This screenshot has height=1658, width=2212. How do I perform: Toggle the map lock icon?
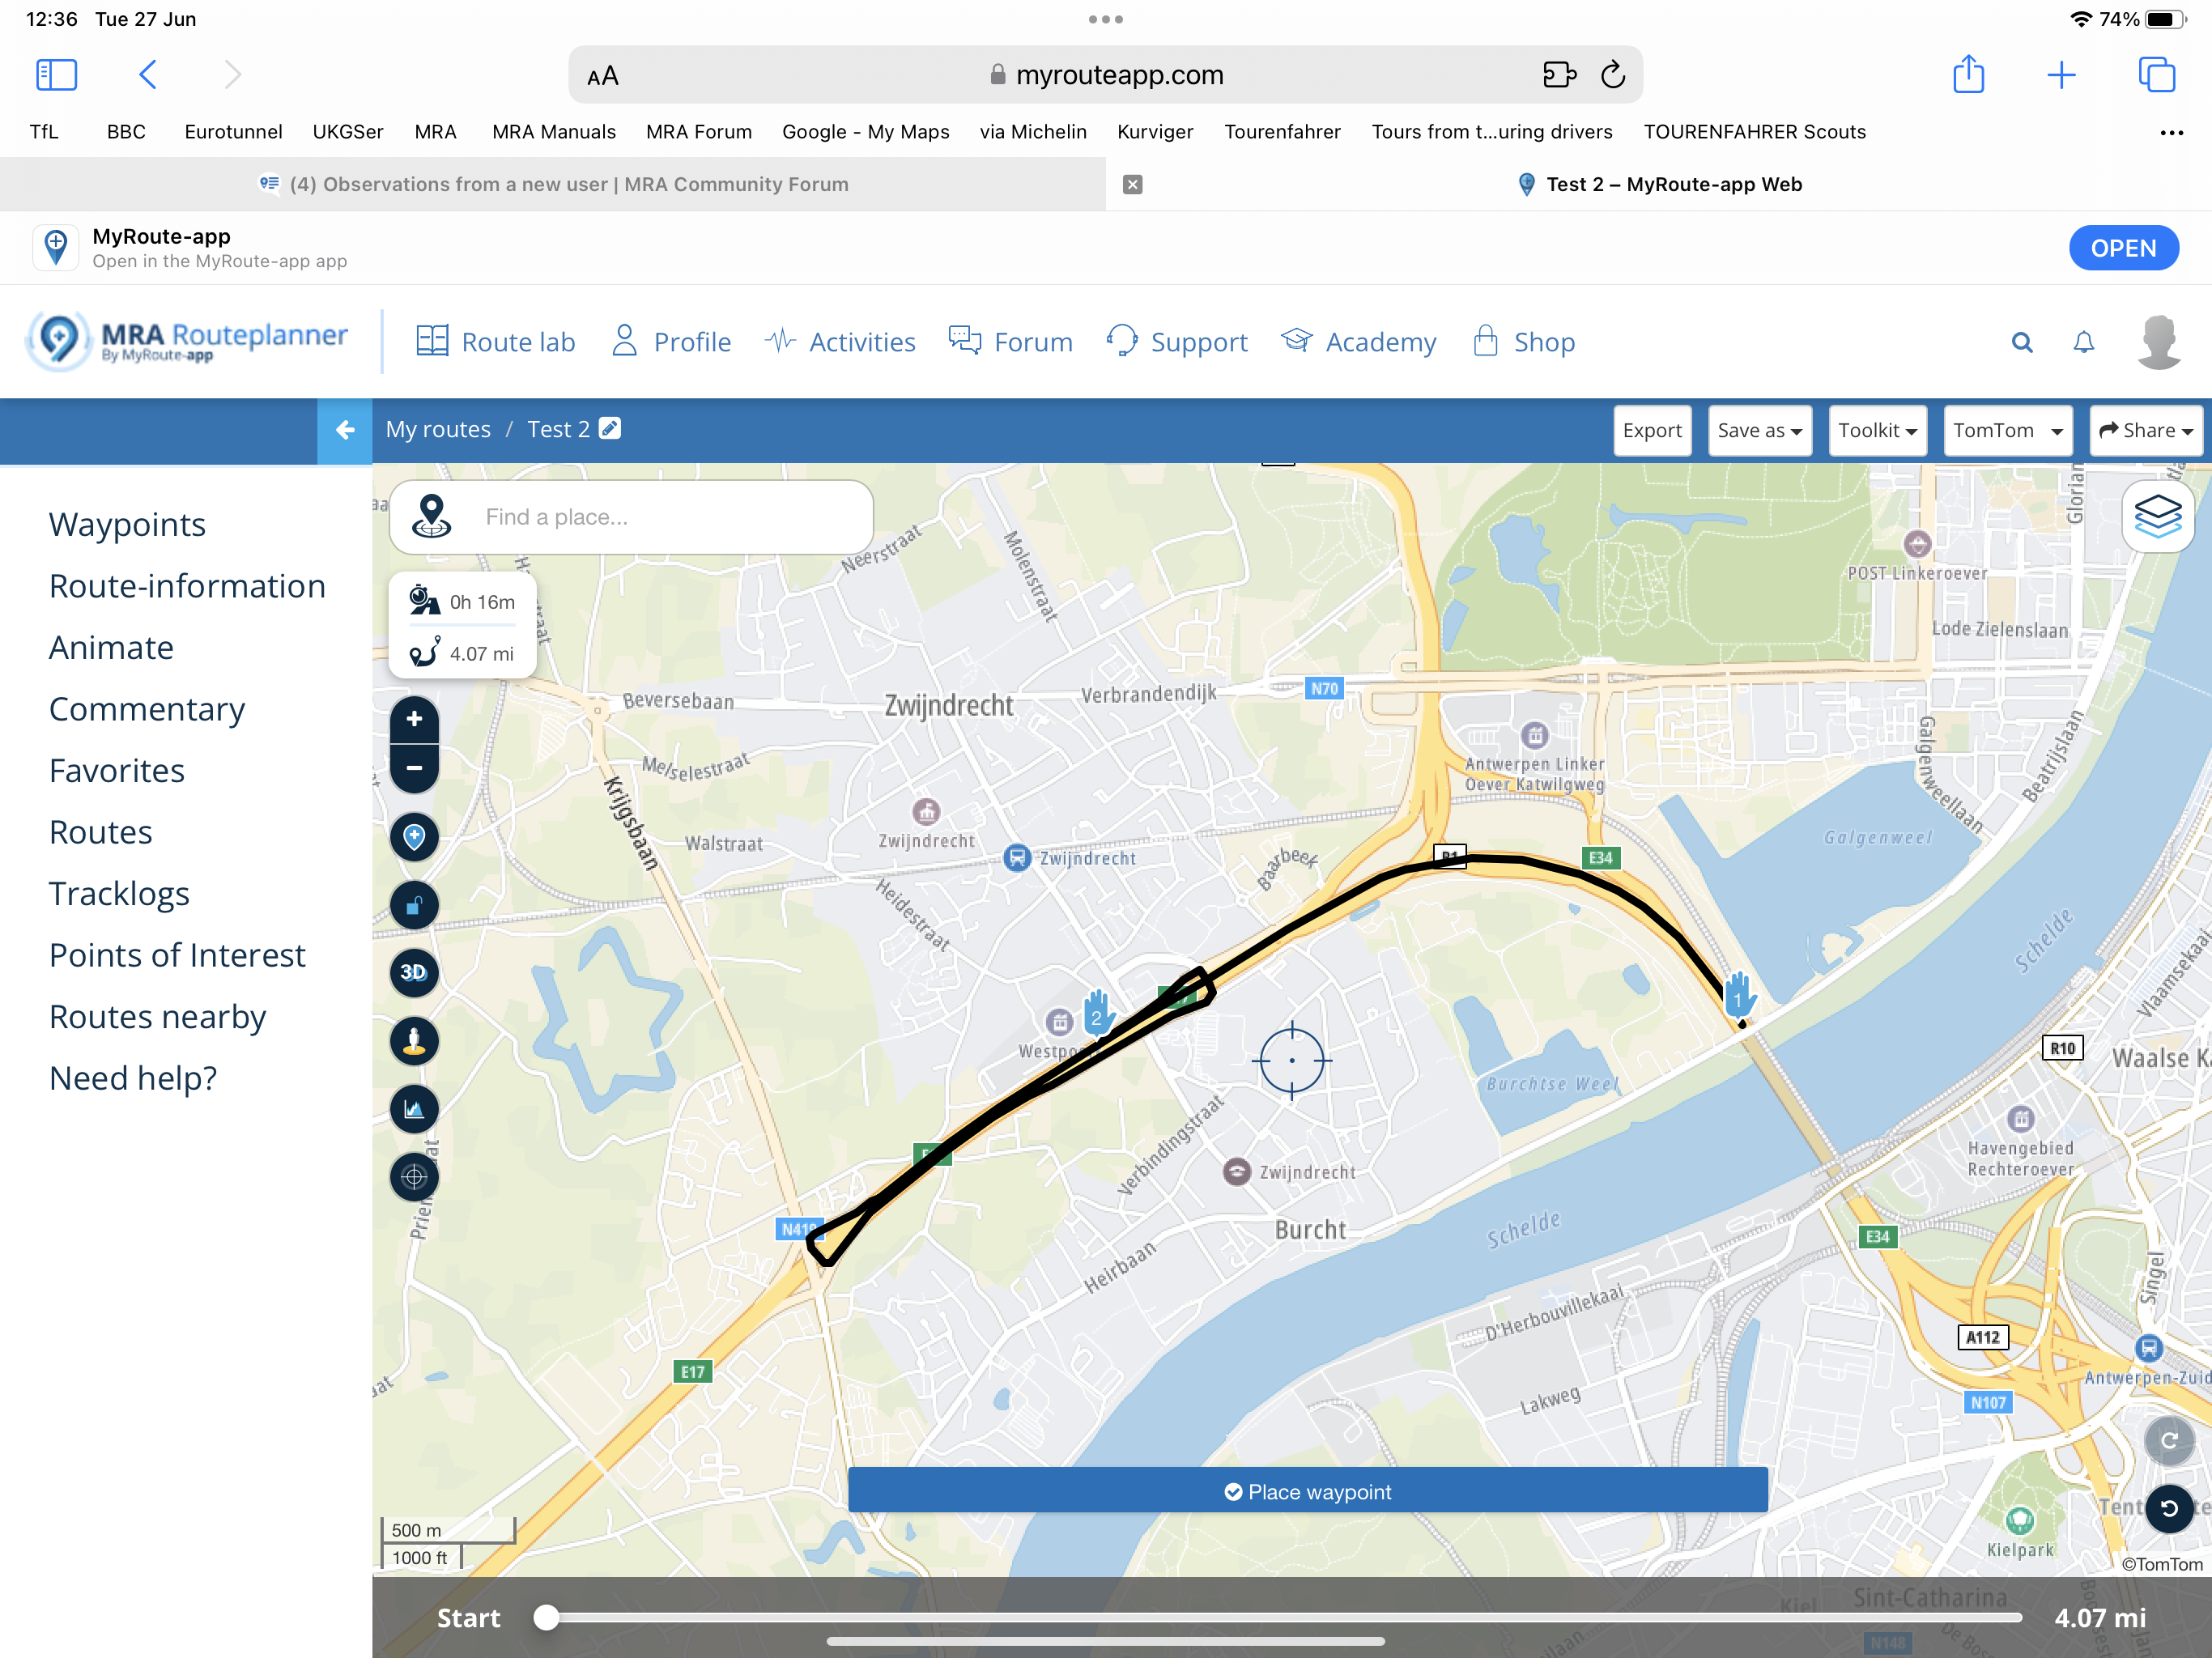click(x=414, y=906)
